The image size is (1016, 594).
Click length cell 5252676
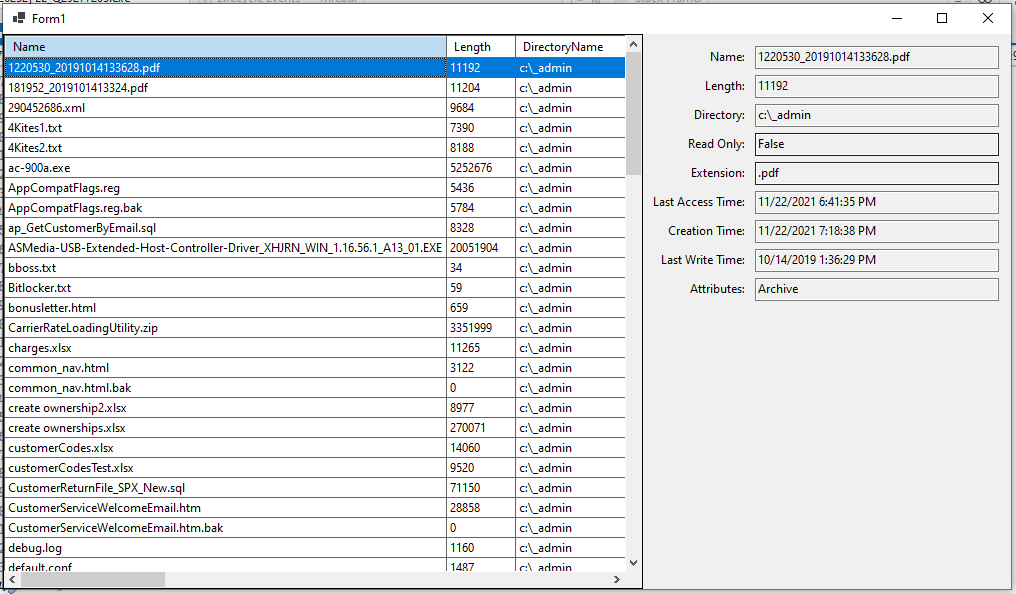click(481, 168)
